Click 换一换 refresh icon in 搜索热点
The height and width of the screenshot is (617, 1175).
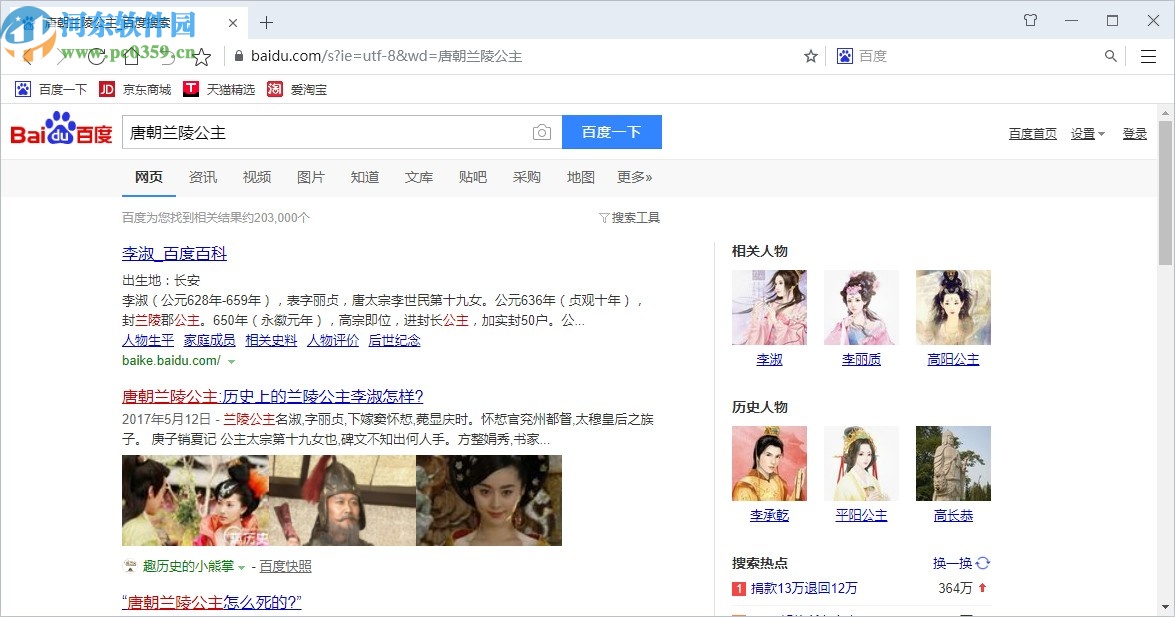coord(982,563)
